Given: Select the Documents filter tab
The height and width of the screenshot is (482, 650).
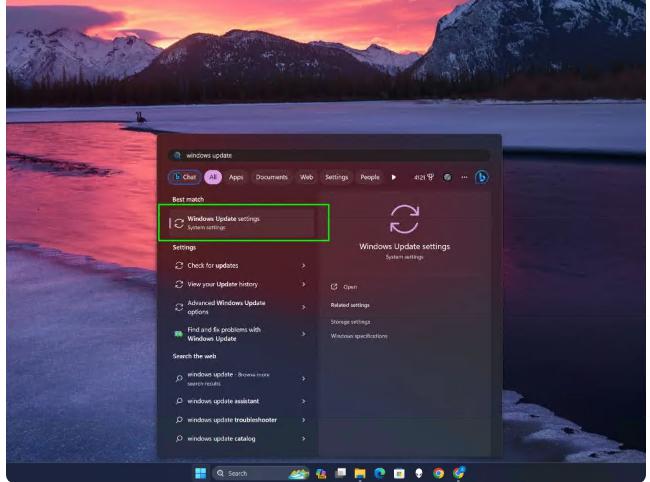Looking at the screenshot, I should (x=271, y=177).
